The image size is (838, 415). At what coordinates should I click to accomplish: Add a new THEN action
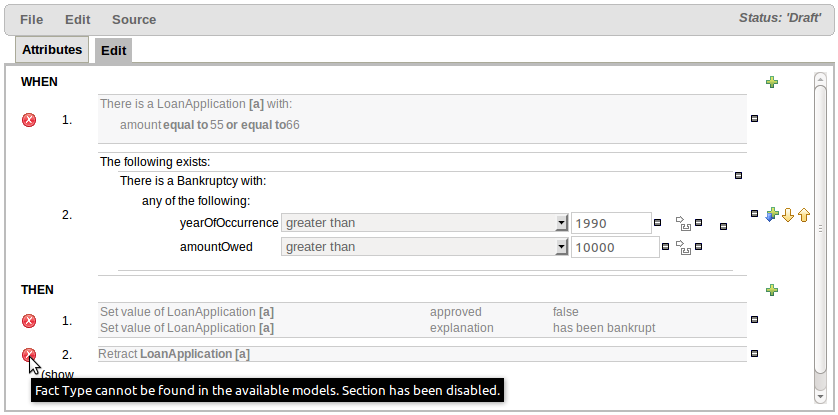point(771,290)
